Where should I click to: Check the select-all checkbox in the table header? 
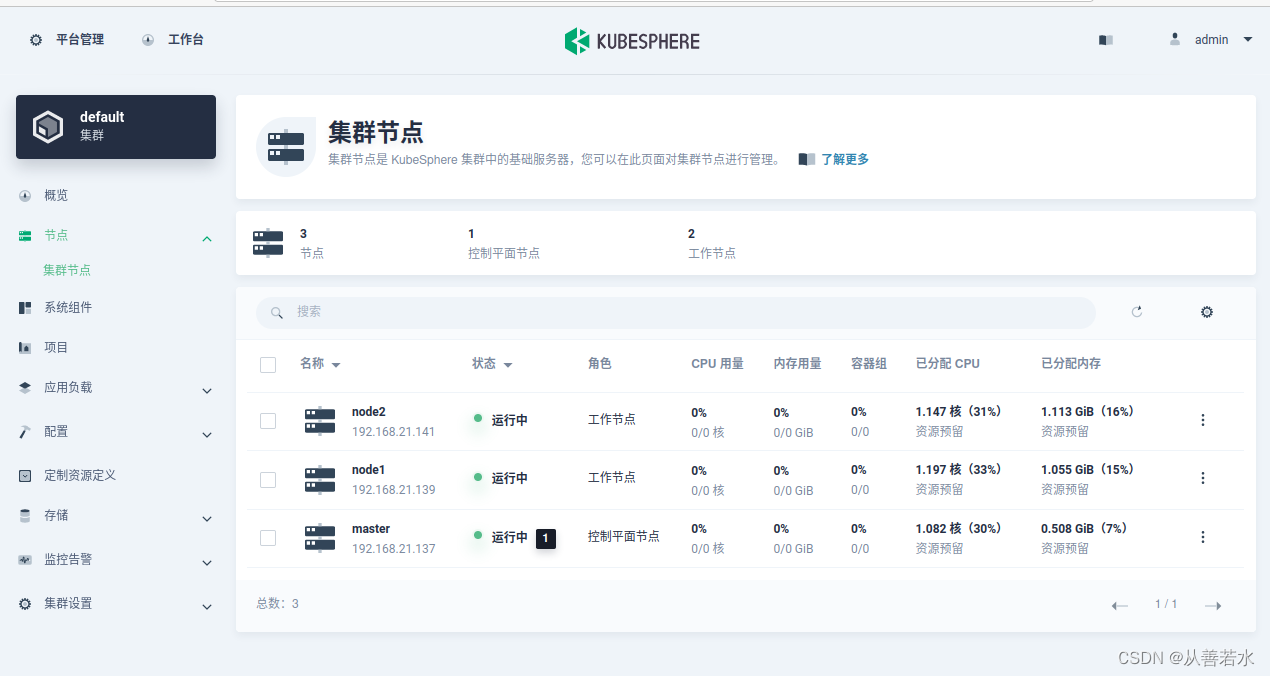pyautogui.click(x=268, y=364)
